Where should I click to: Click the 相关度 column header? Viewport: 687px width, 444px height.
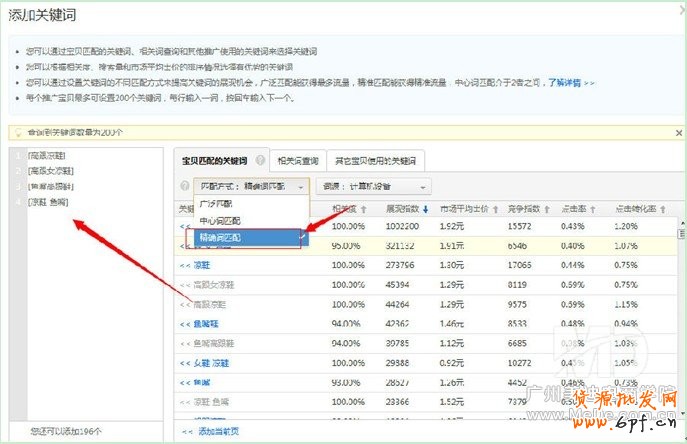(x=345, y=209)
